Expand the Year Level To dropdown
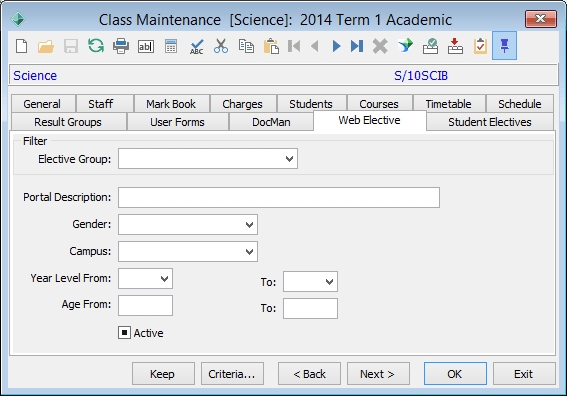Image resolution: width=567 pixels, height=396 pixels. (x=329, y=282)
